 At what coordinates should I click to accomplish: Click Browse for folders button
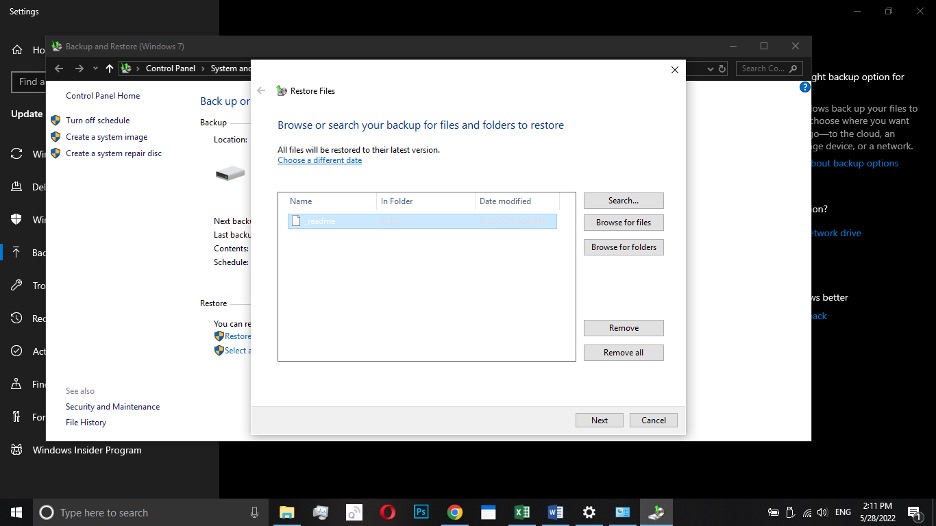tap(623, 247)
